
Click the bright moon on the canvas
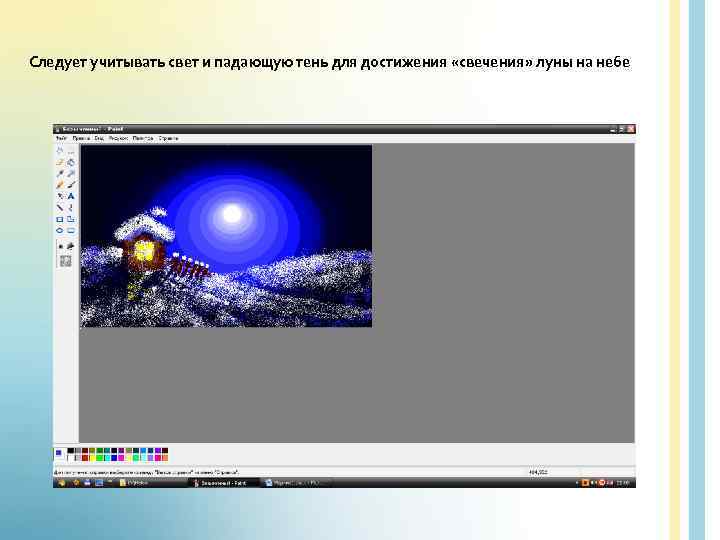232,214
